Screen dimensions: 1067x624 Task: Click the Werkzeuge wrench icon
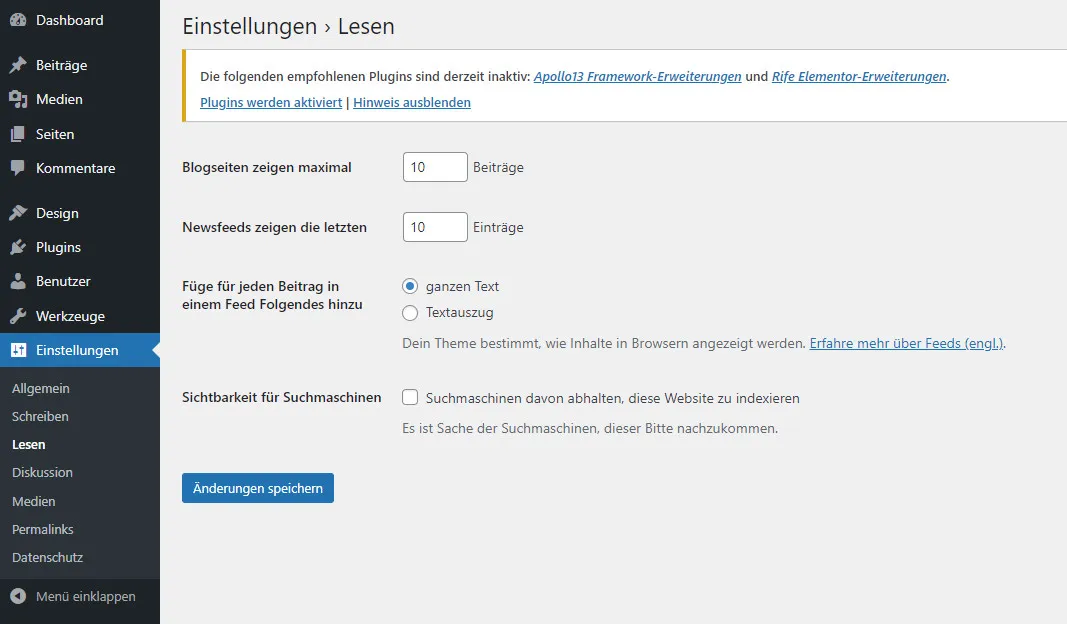[x=18, y=316]
